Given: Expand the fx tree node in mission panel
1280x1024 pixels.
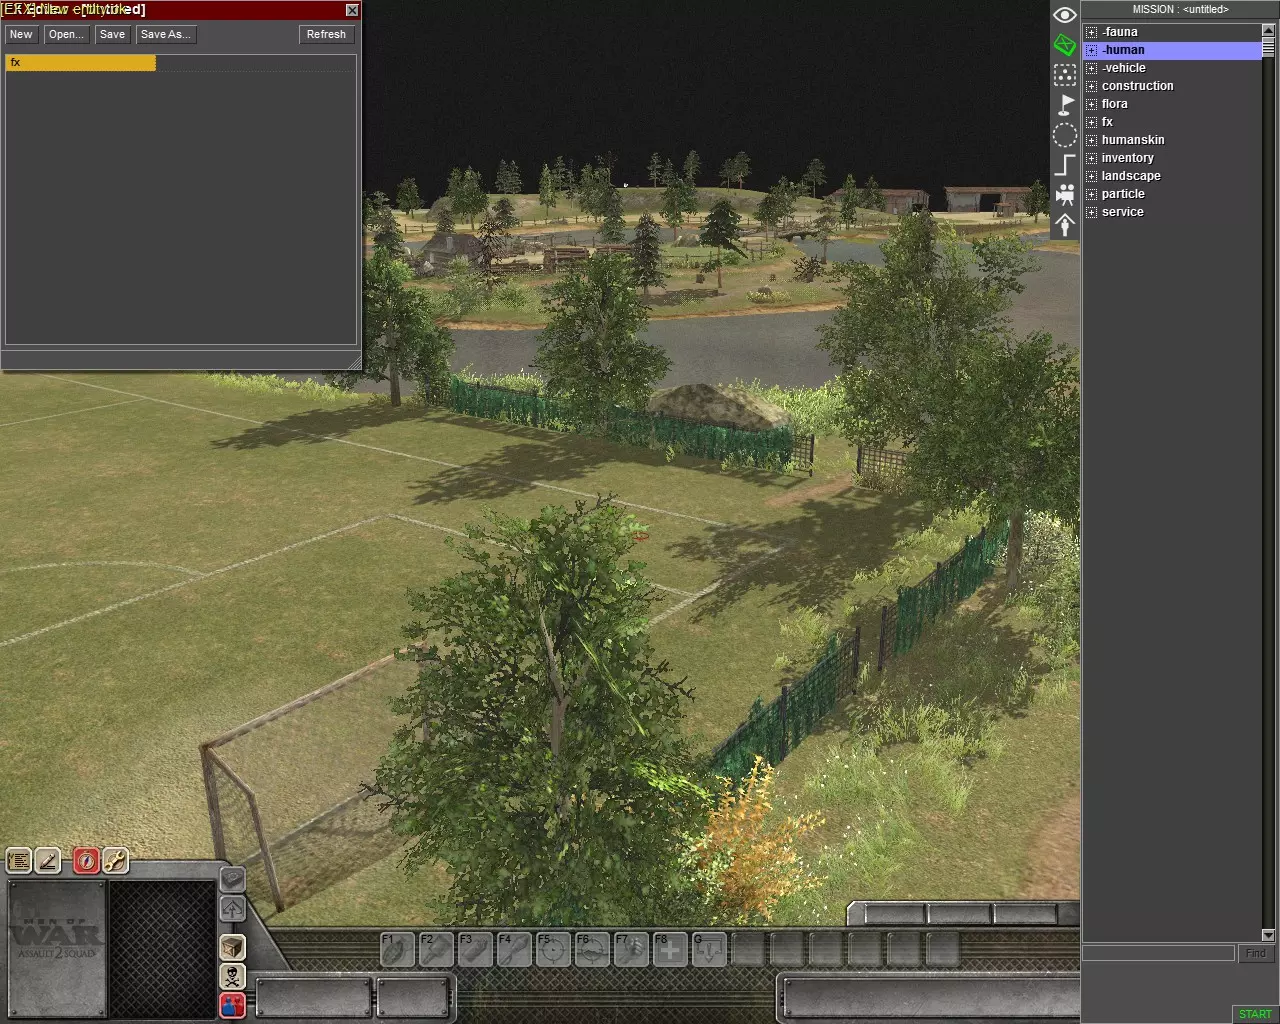Looking at the screenshot, I should click(1091, 122).
